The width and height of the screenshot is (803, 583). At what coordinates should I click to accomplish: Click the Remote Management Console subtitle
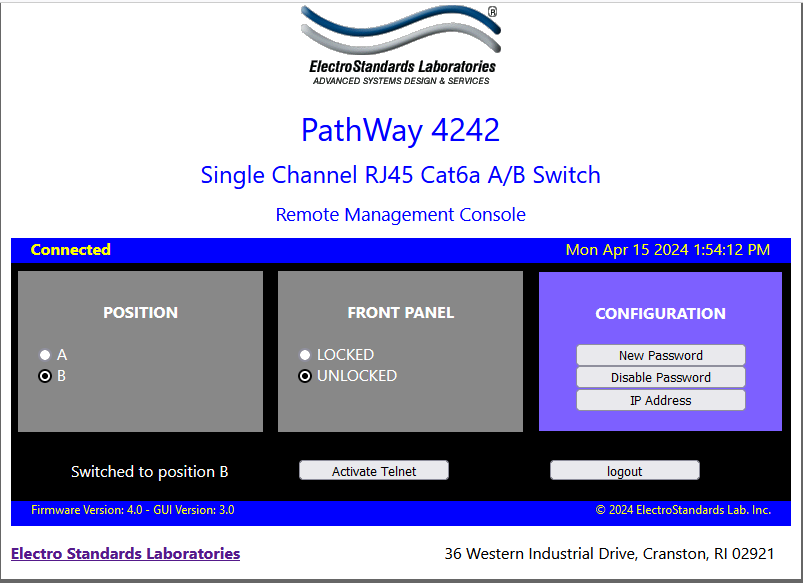(400, 215)
